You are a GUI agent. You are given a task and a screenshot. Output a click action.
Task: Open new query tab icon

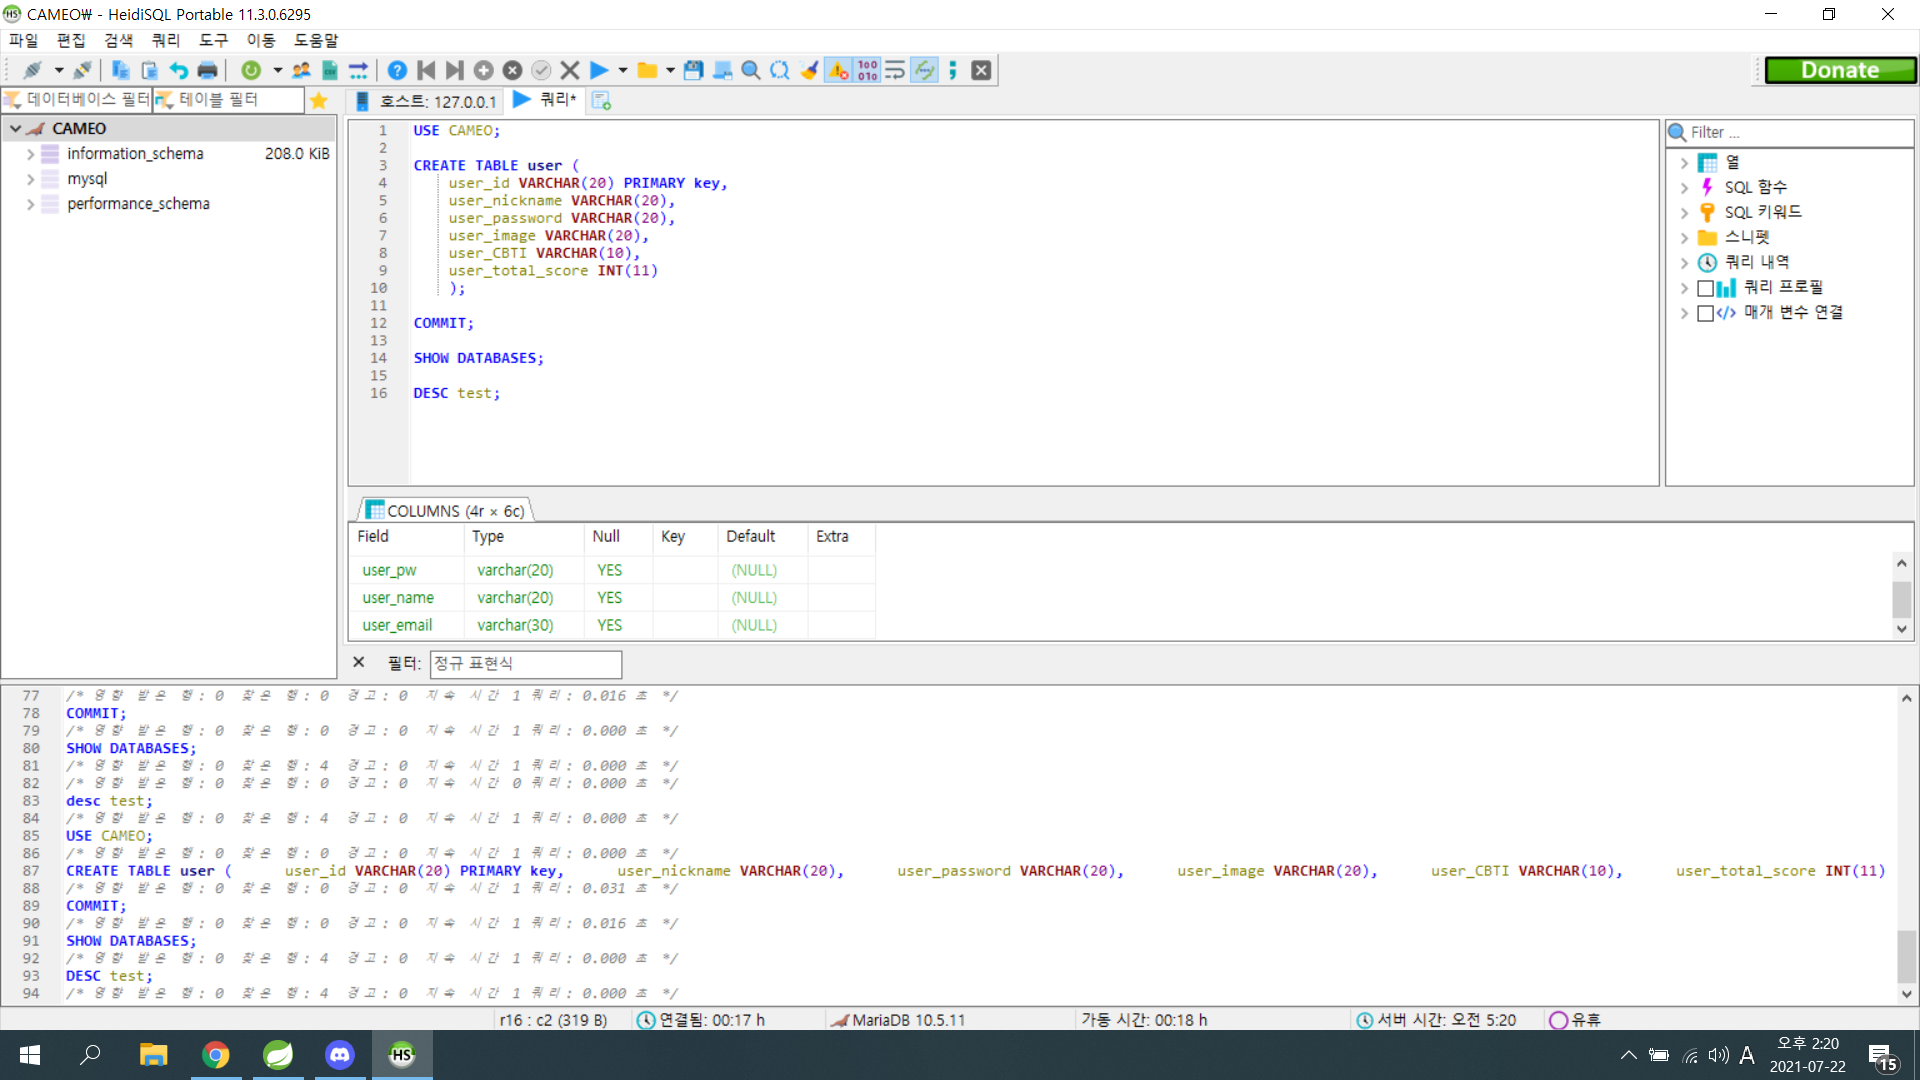click(601, 100)
